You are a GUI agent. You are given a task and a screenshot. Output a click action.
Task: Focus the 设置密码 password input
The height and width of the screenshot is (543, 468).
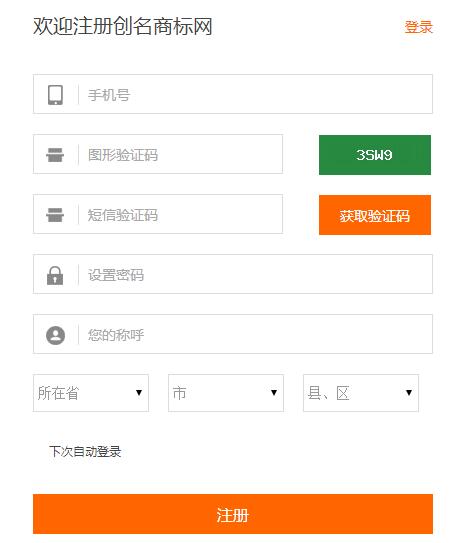pyautogui.click(x=233, y=274)
